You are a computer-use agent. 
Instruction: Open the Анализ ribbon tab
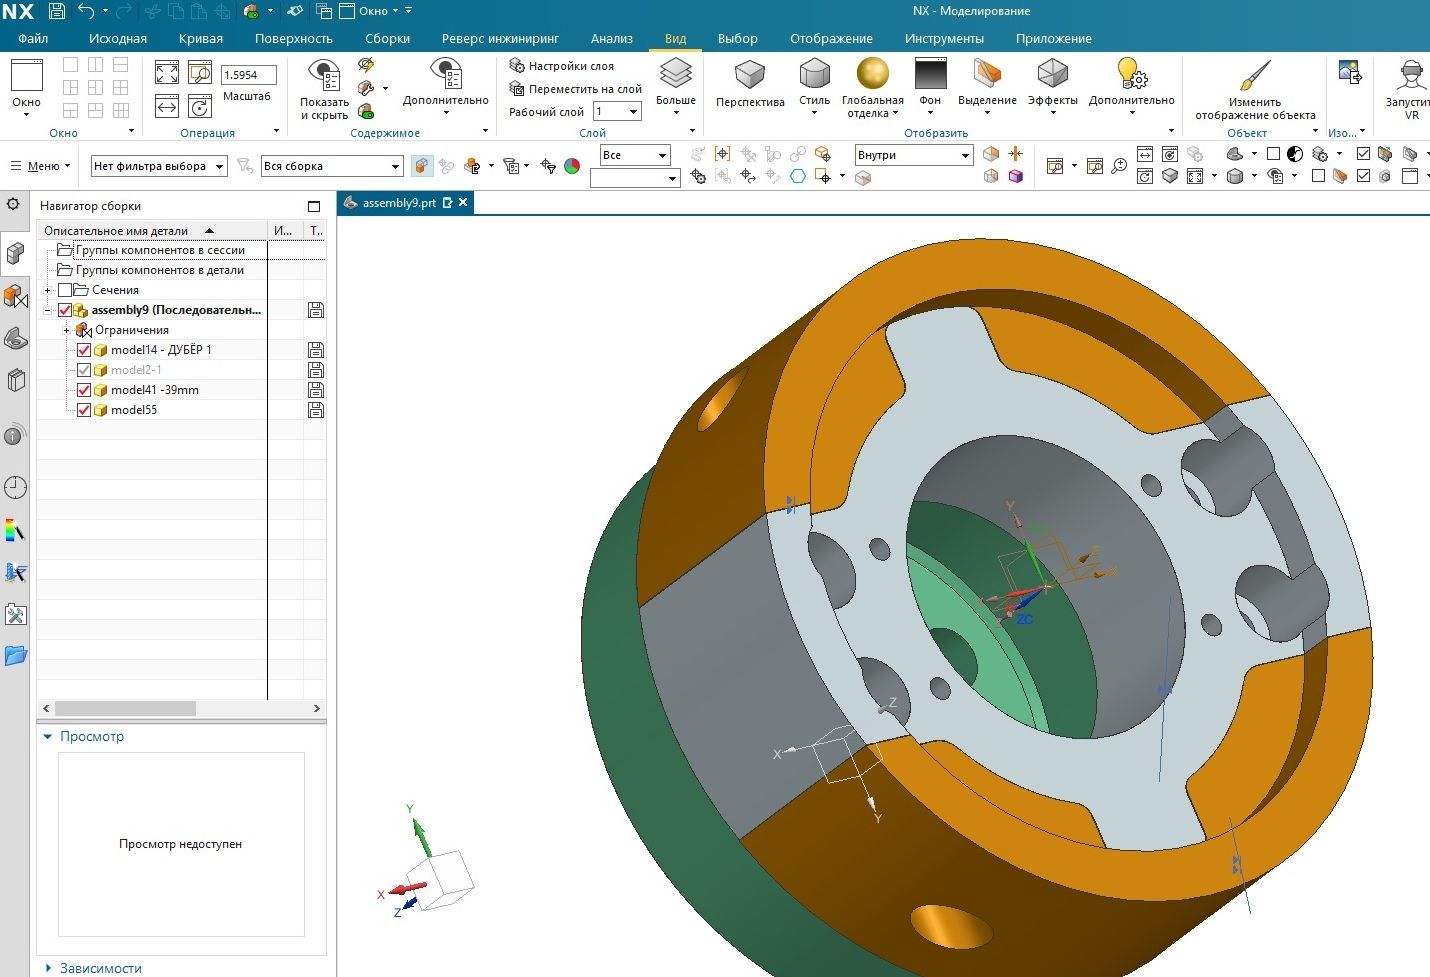[x=611, y=39]
